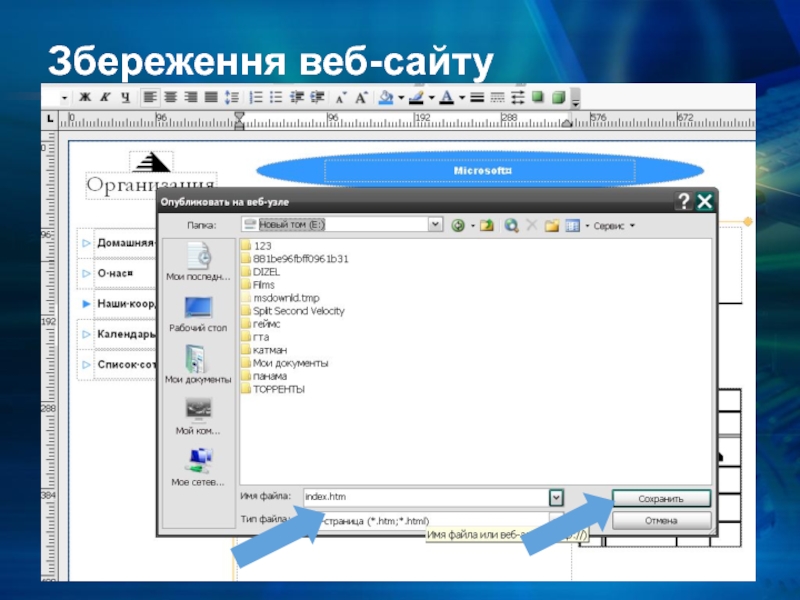The width and height of the screenshot is (800, 600).
Task: Search the web globe icon
Action: [x=512, y=225]
